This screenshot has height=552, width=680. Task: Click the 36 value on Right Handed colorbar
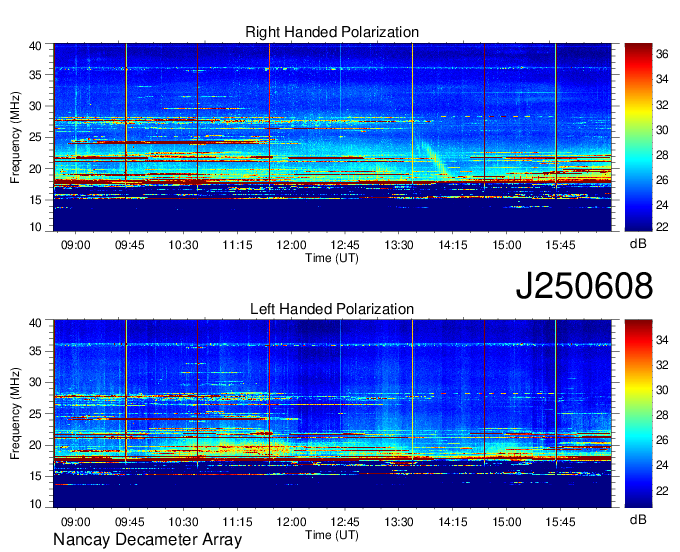(662, 54)
